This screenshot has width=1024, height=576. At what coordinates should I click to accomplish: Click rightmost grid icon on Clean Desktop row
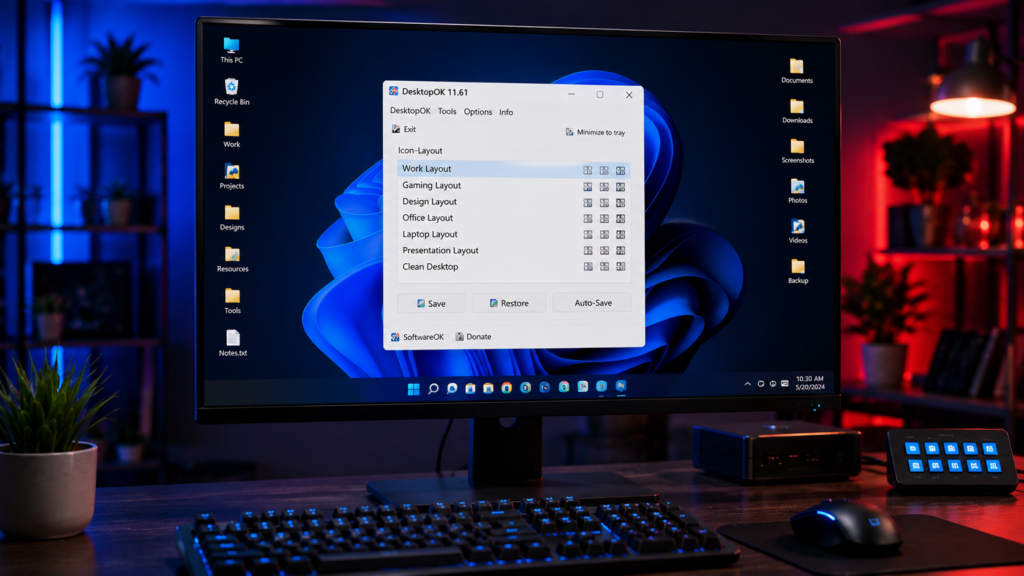pos(620,266)
